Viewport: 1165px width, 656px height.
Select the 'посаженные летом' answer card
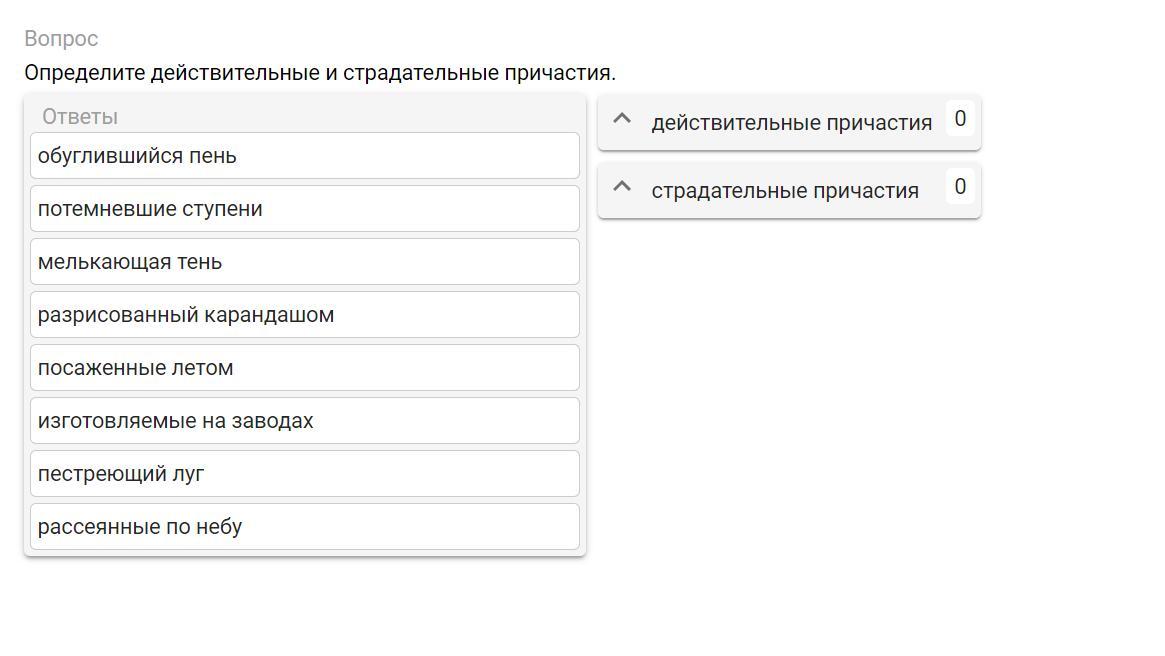(304, 368)
